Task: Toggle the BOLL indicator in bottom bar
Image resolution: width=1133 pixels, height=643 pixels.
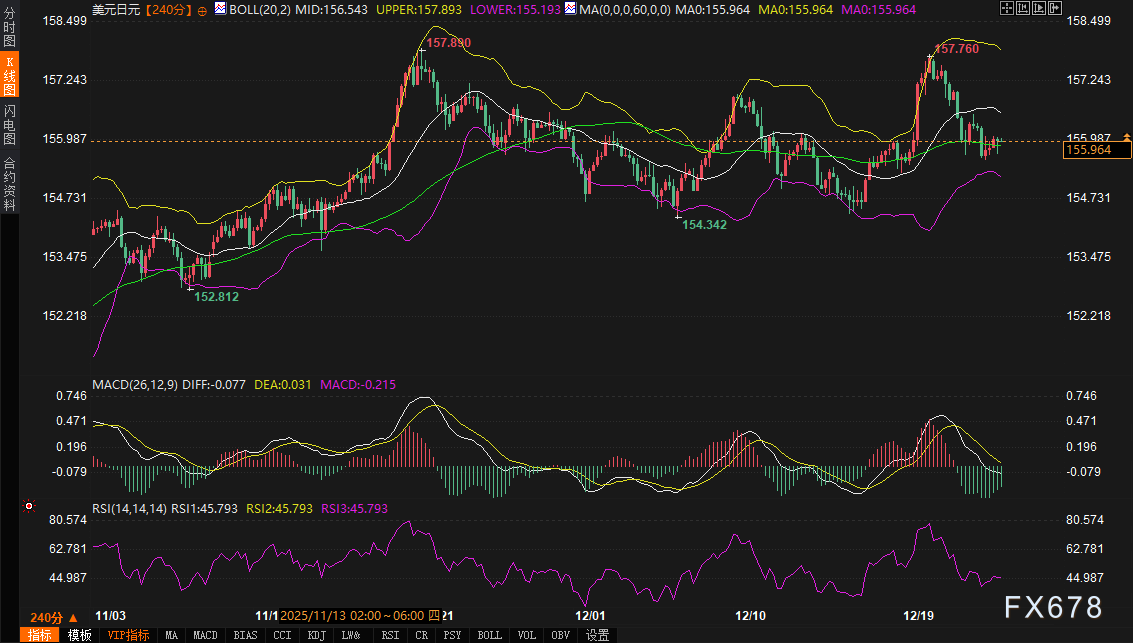Action: coord(489,635)
